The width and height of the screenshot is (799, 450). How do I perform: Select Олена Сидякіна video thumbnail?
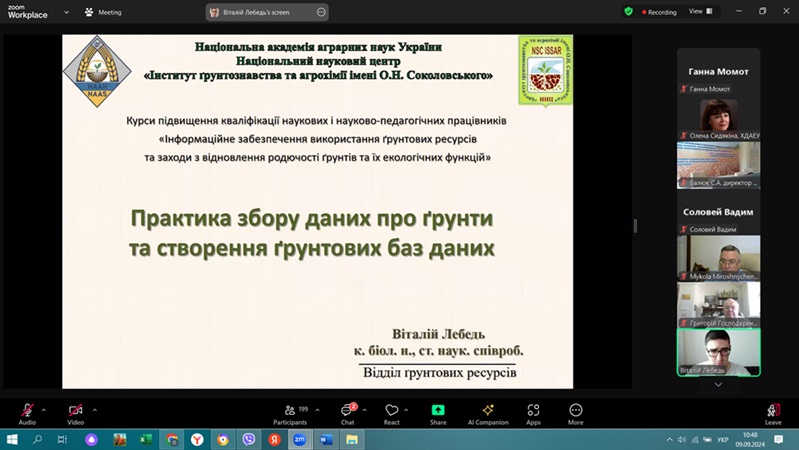point(718,117)
